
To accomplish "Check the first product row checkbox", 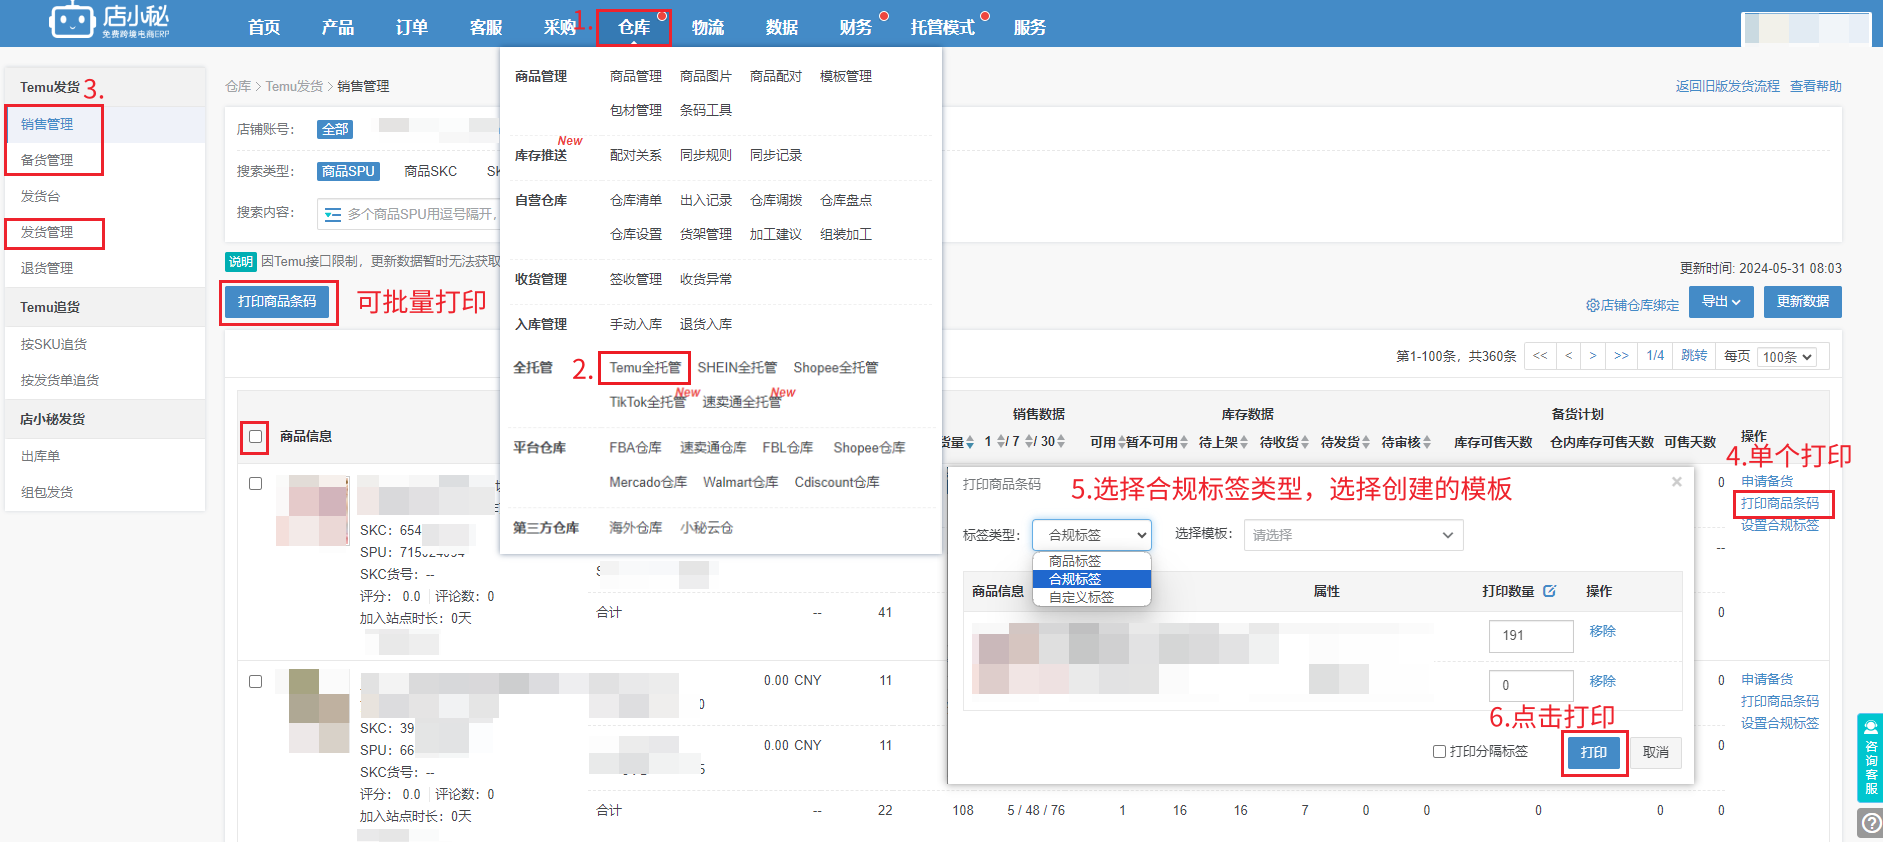I will coord(255,483).
